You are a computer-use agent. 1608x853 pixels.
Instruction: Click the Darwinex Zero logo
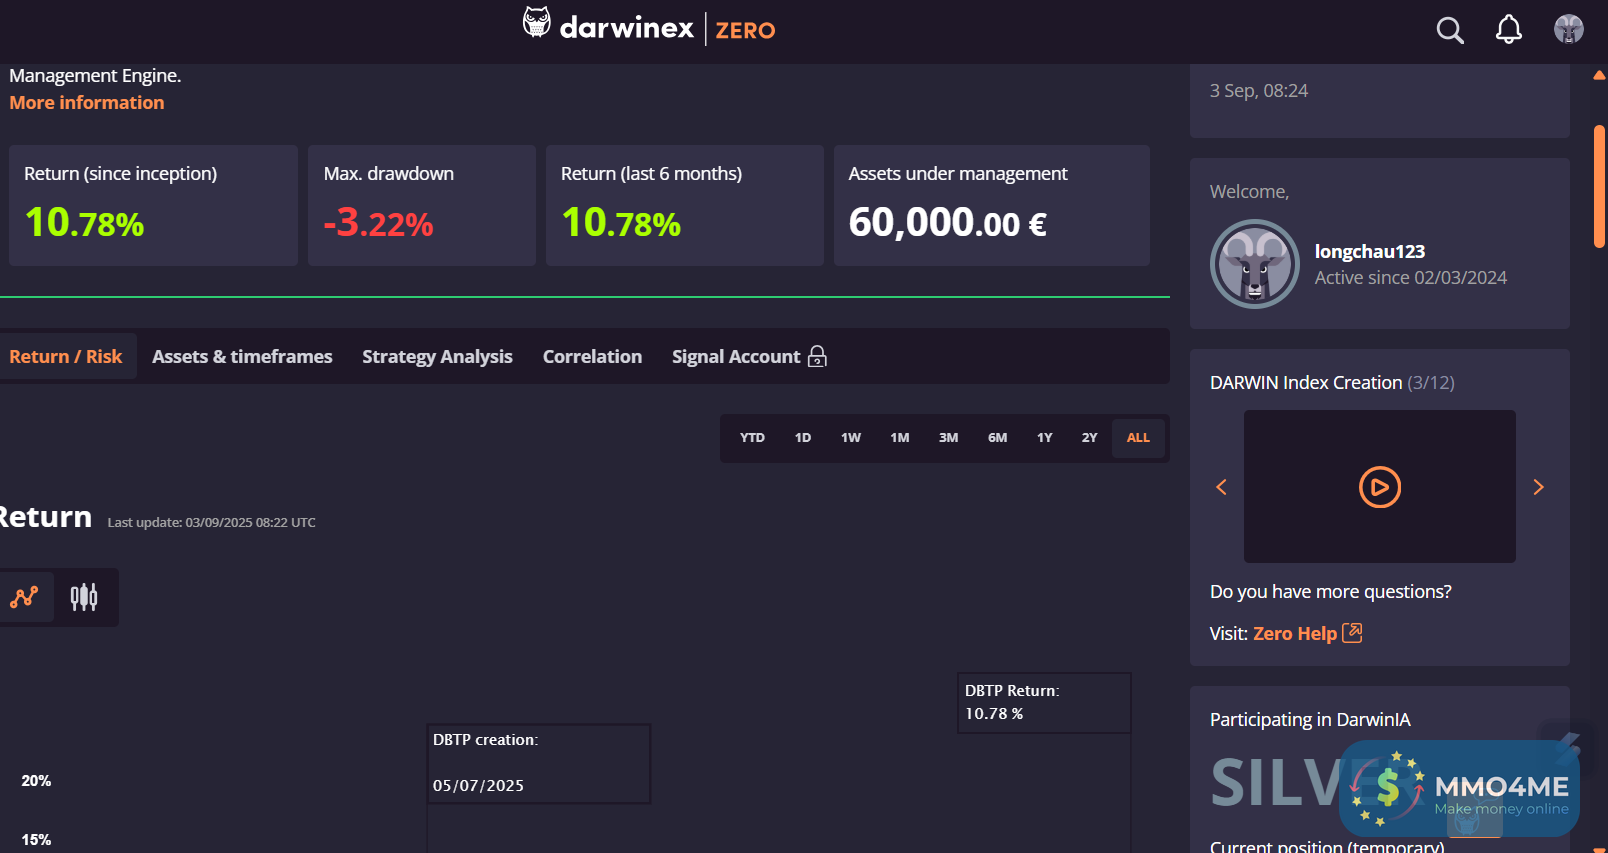(649, 26)
